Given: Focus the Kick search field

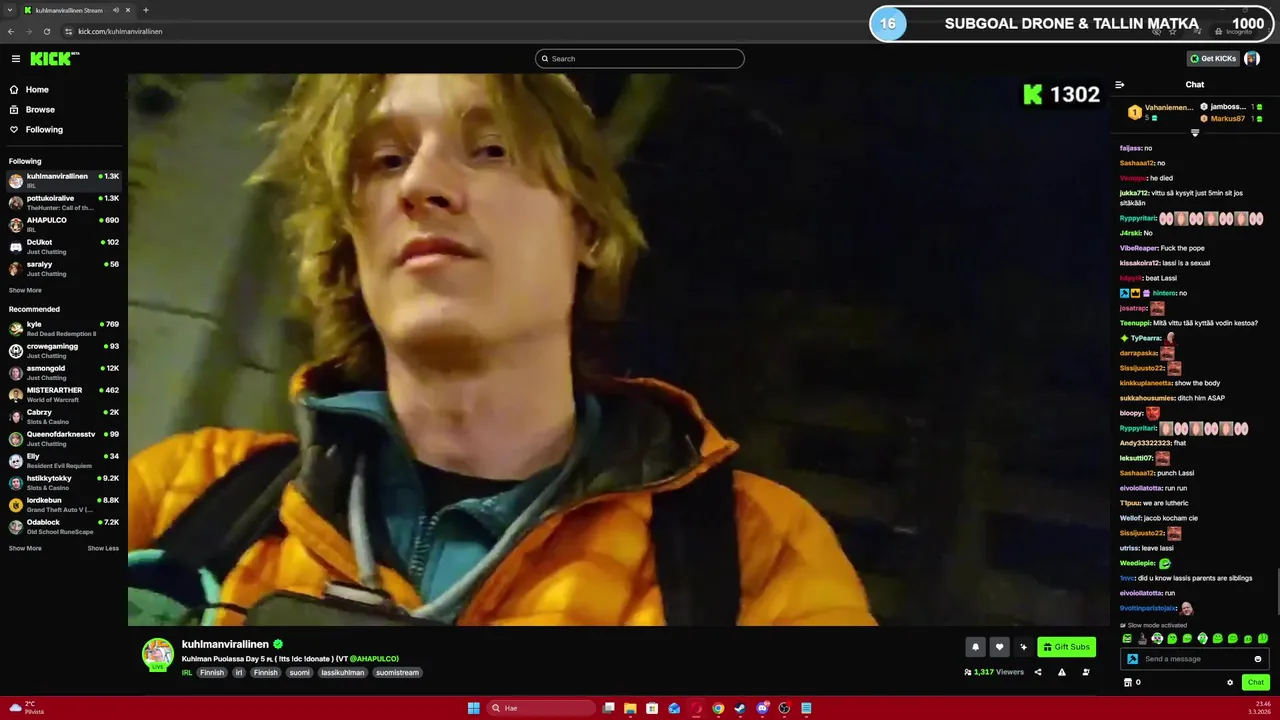Looking at the screenshot, I should pyautogui.click(x=640, y=59).
